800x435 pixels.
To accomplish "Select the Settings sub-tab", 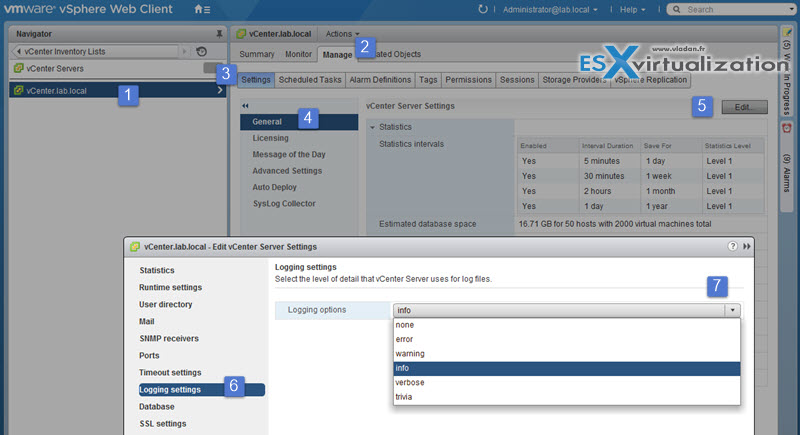I will [256, 80].
